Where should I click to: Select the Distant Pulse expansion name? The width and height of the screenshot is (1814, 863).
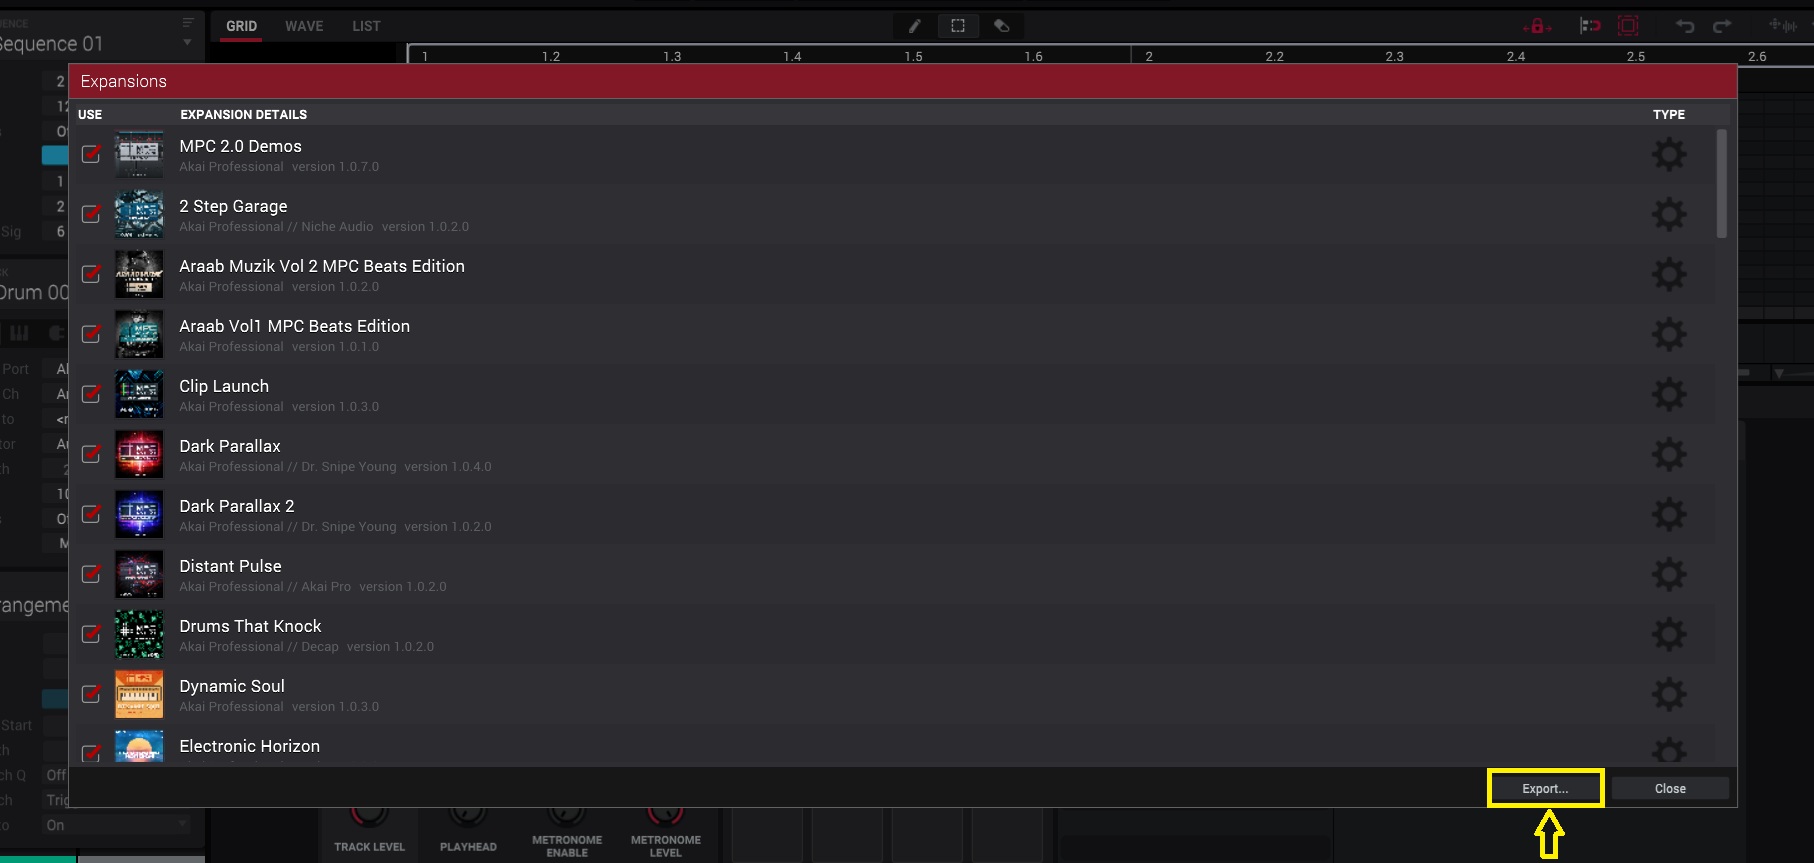230,566
